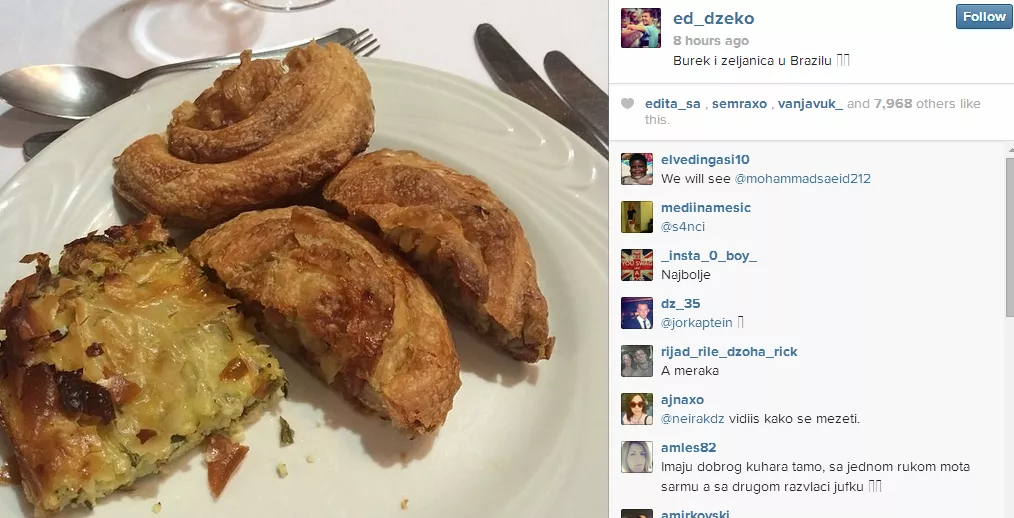The image size is (1014, 518).
Task: Click the comments scrollbar thumb
Action: 1011,236
